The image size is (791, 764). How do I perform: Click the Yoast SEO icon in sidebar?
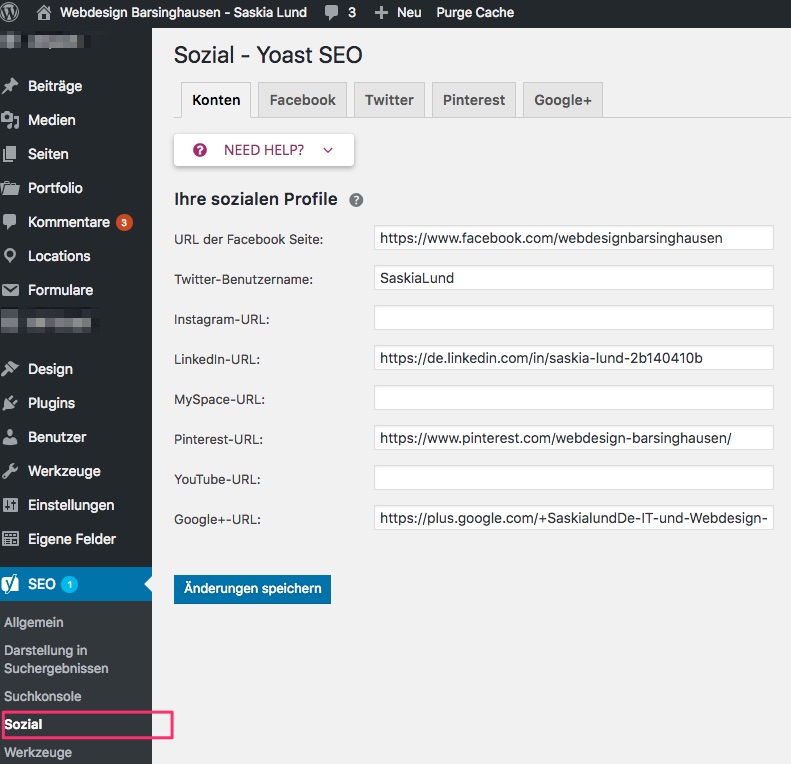click(11, 584)
